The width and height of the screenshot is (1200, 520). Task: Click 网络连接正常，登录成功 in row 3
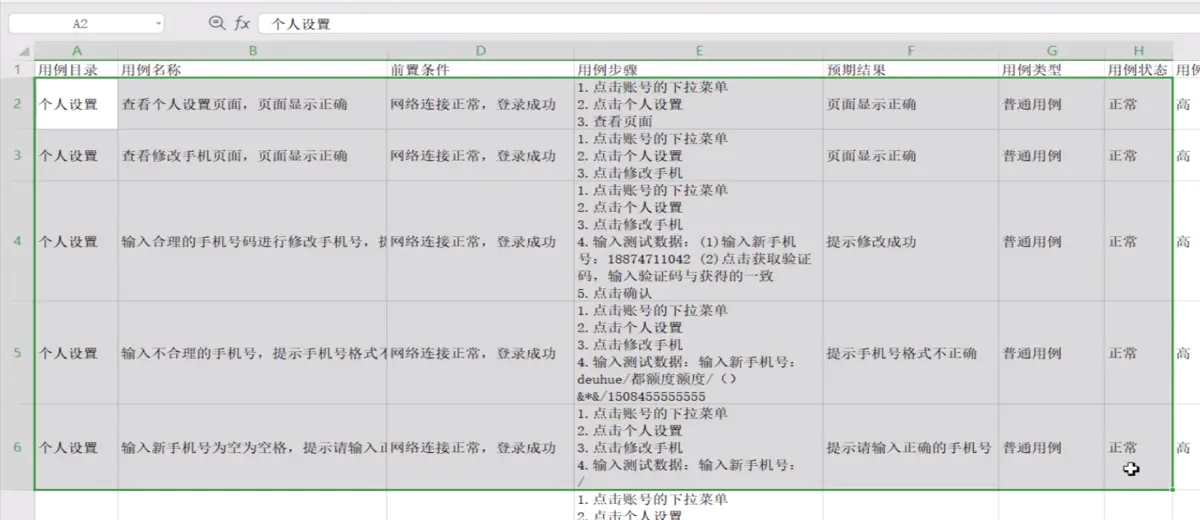pos(481,155)
